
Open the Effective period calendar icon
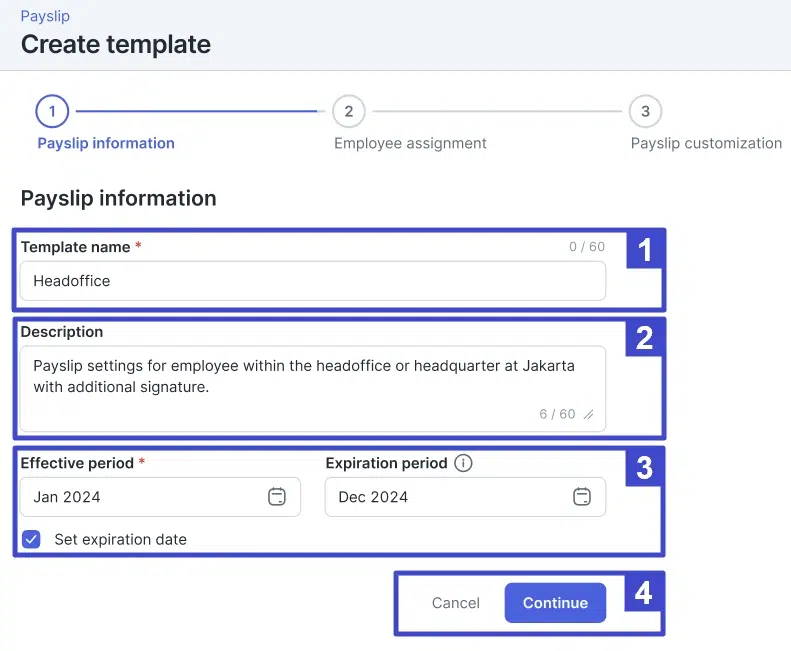pos(277,497)
